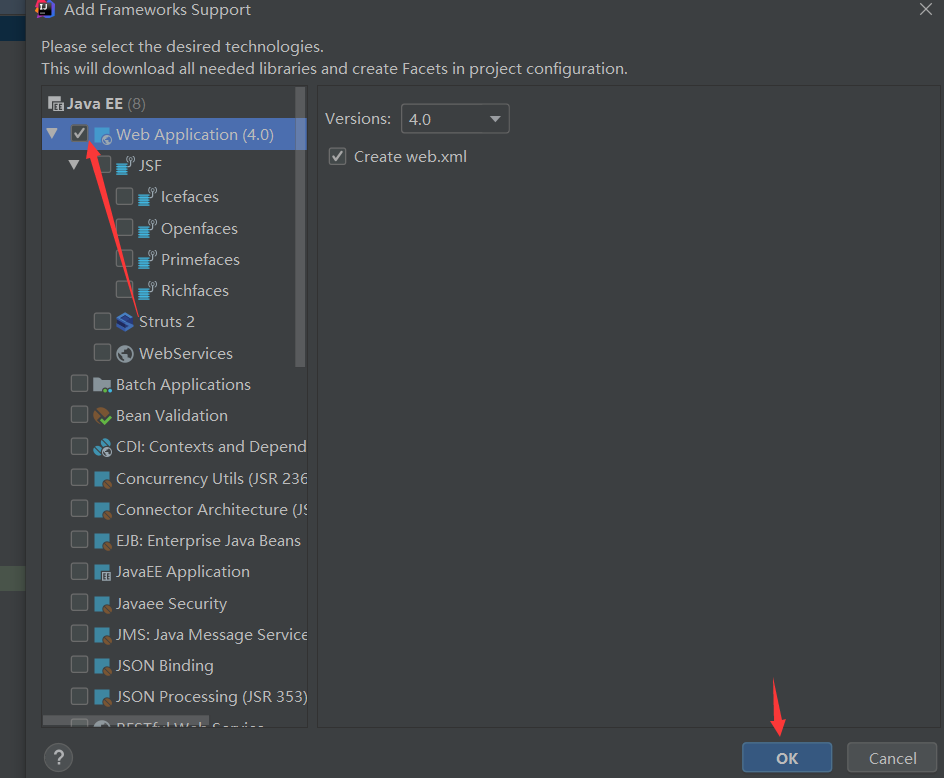Click the Connector Architecture icon
This screenshot has width=944, height=778.
coord(103,511)
